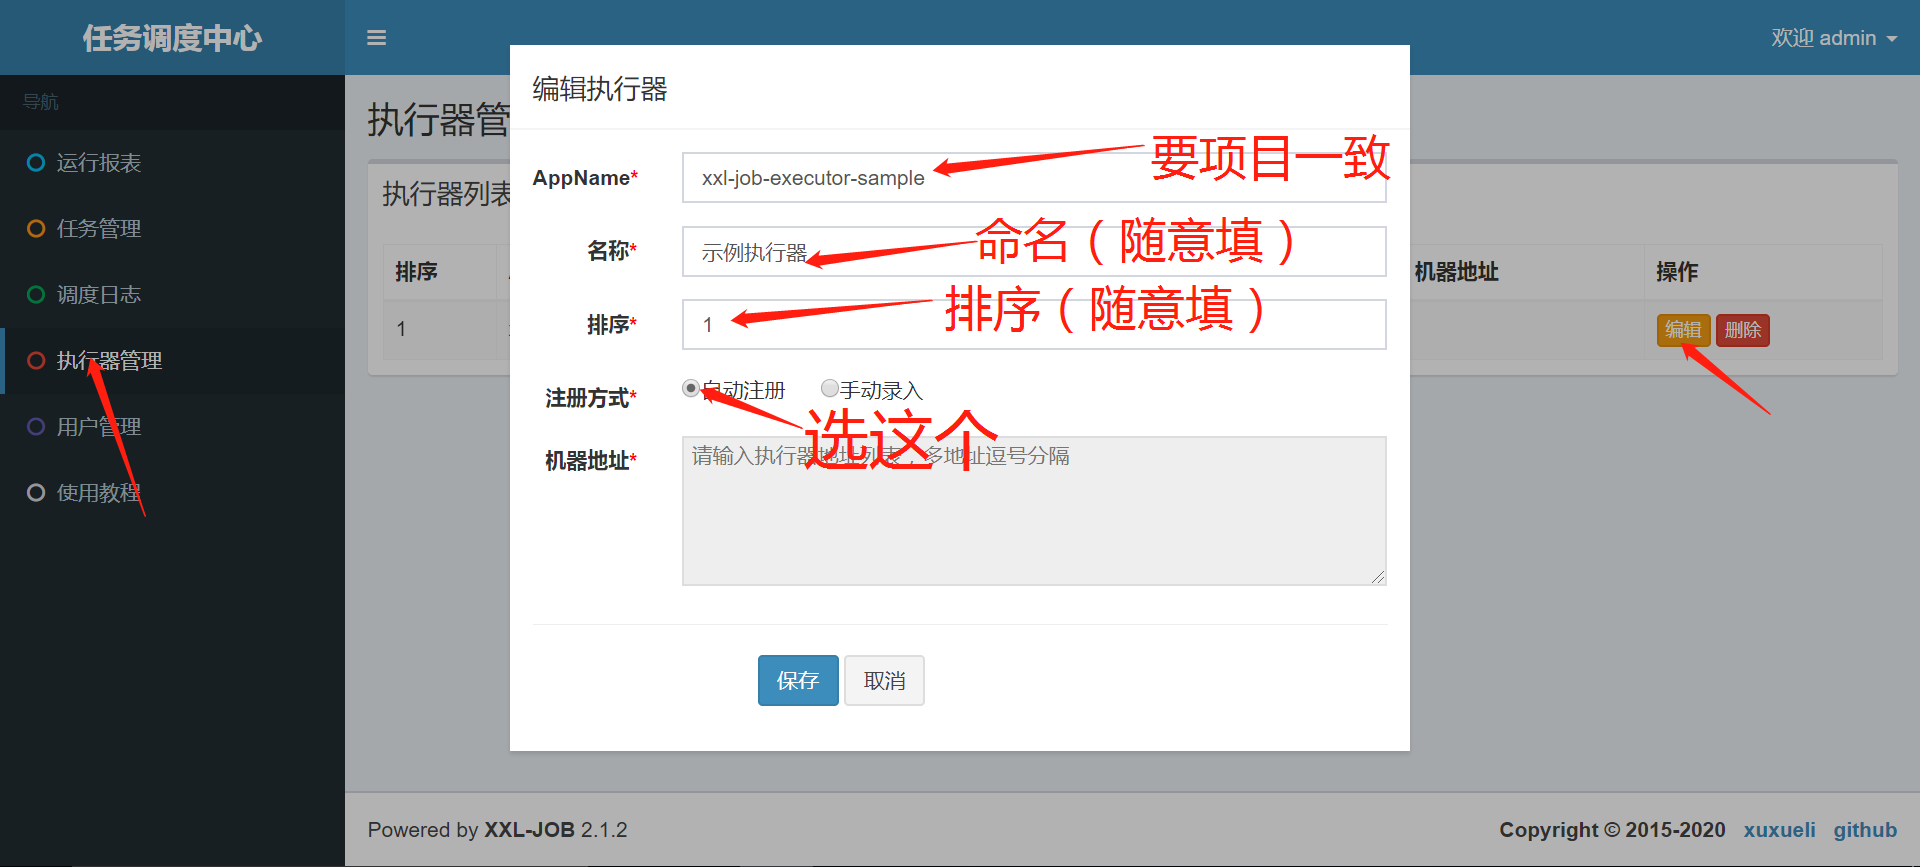Open 任务管理 in the sidebar
Viewport: 1920px width, 867px height.
(x=99, y=228)
